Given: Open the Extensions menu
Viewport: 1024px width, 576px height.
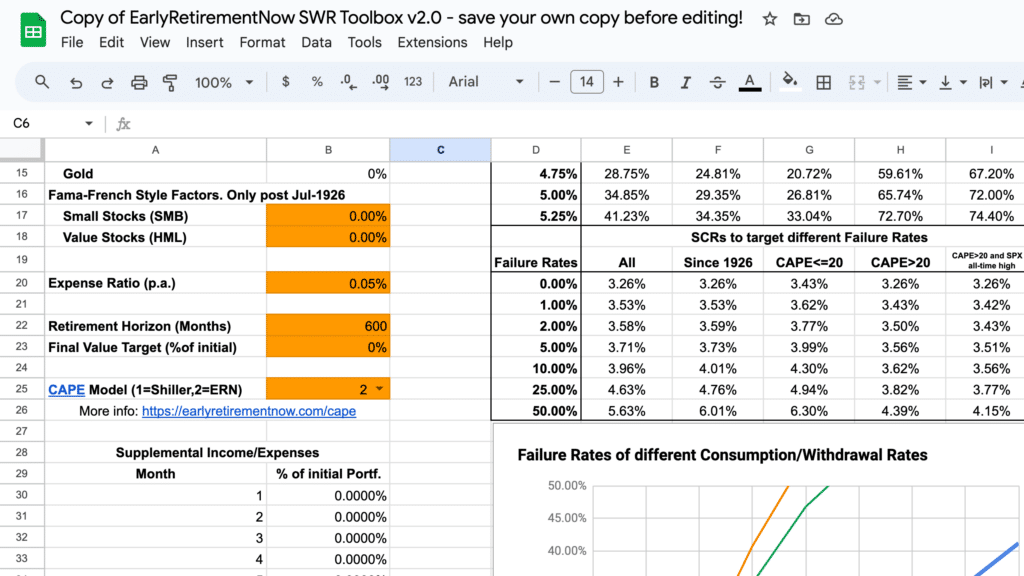Looking at the screenshot, I should point(432,42).
